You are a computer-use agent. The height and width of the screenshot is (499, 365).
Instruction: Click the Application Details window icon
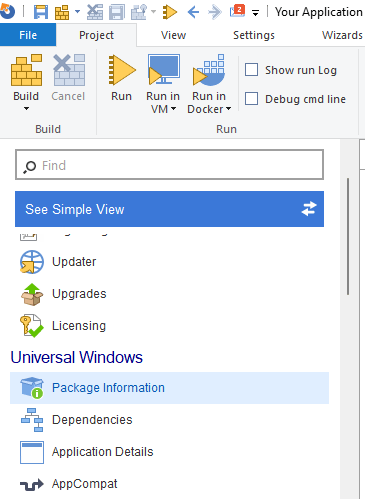pos(32,452)
